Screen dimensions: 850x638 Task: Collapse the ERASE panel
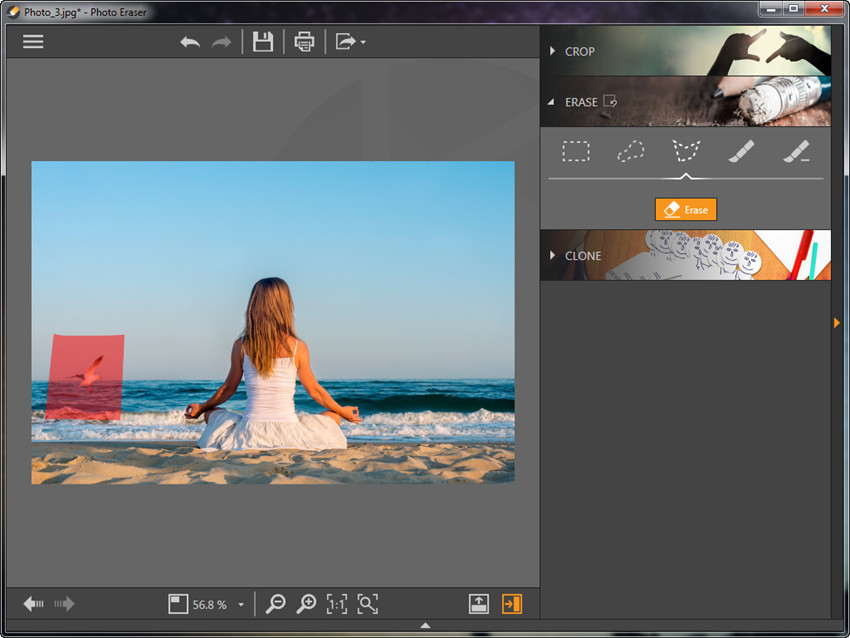click(551, 102)
